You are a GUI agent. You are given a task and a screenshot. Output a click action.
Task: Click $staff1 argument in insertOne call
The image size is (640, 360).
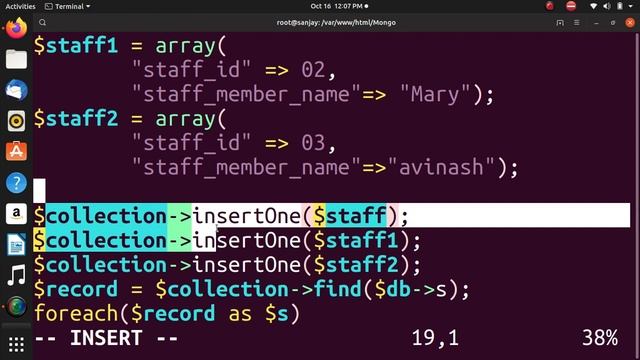click(x=356, y=240)
